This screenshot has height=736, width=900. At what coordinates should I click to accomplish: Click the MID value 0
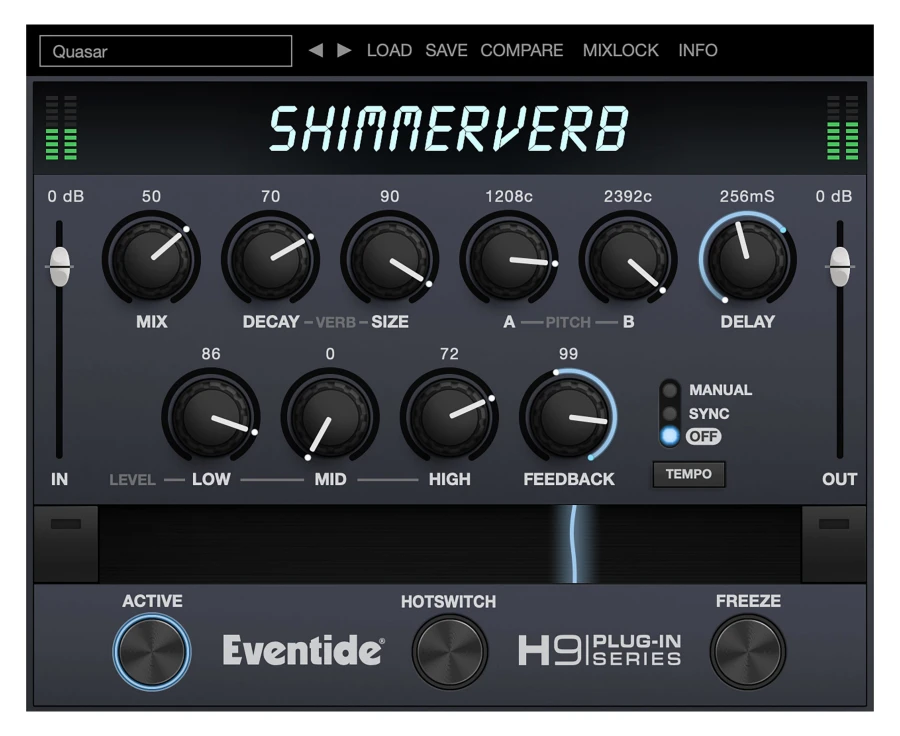[x=330, y=354]
